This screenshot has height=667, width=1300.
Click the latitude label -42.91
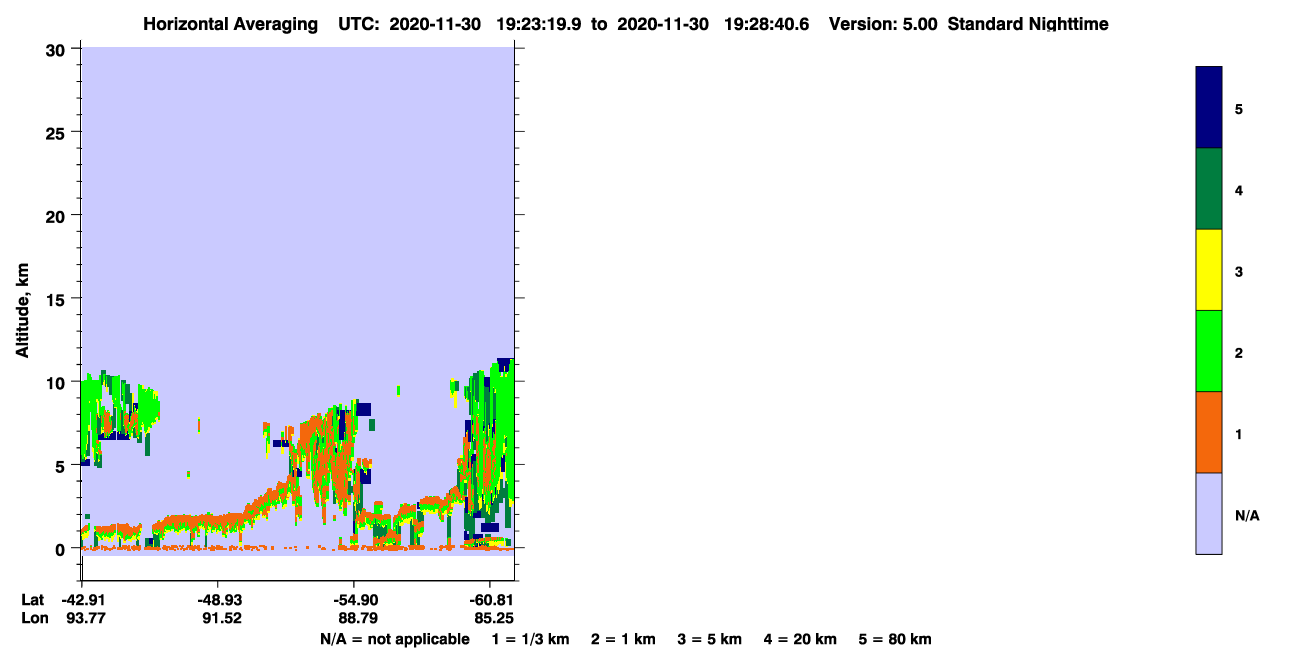click(82, 599)
